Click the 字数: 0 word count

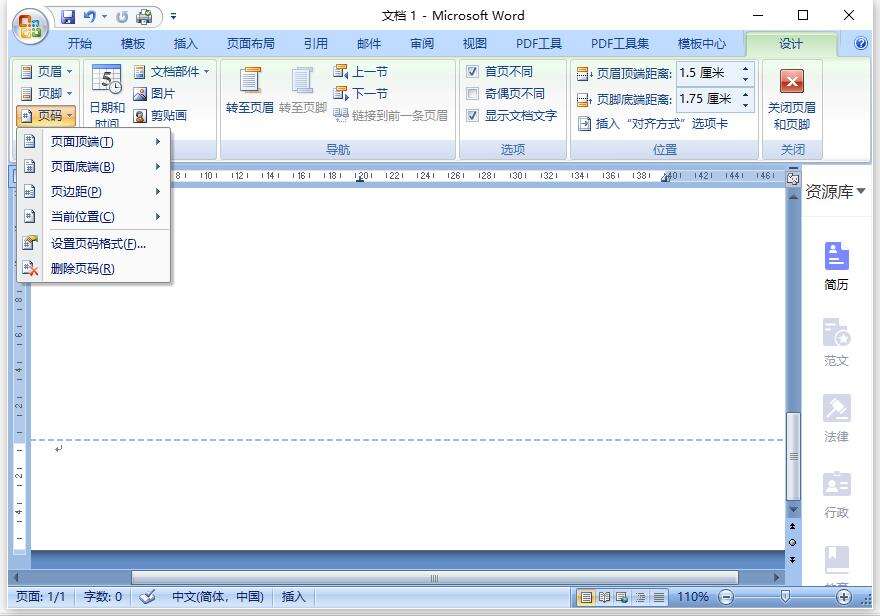[103, 596]
